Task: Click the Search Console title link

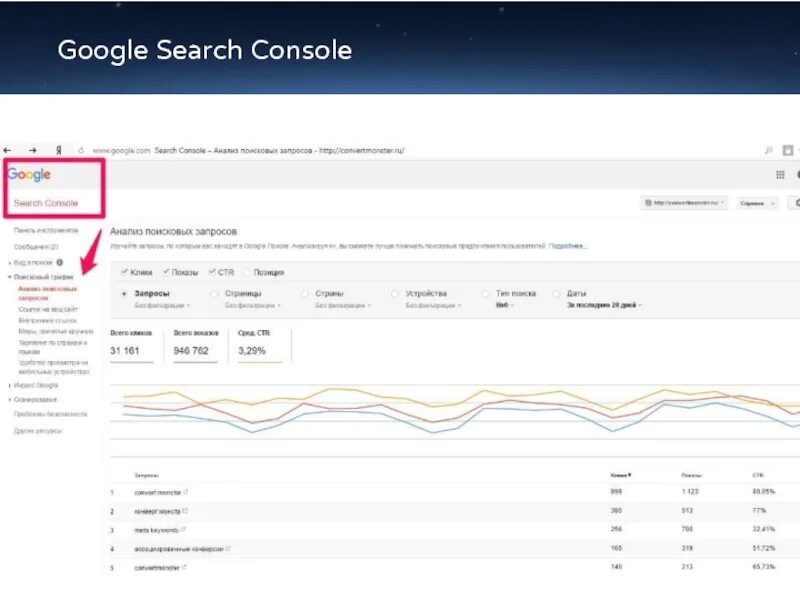Action: click(x=46, y=203)
